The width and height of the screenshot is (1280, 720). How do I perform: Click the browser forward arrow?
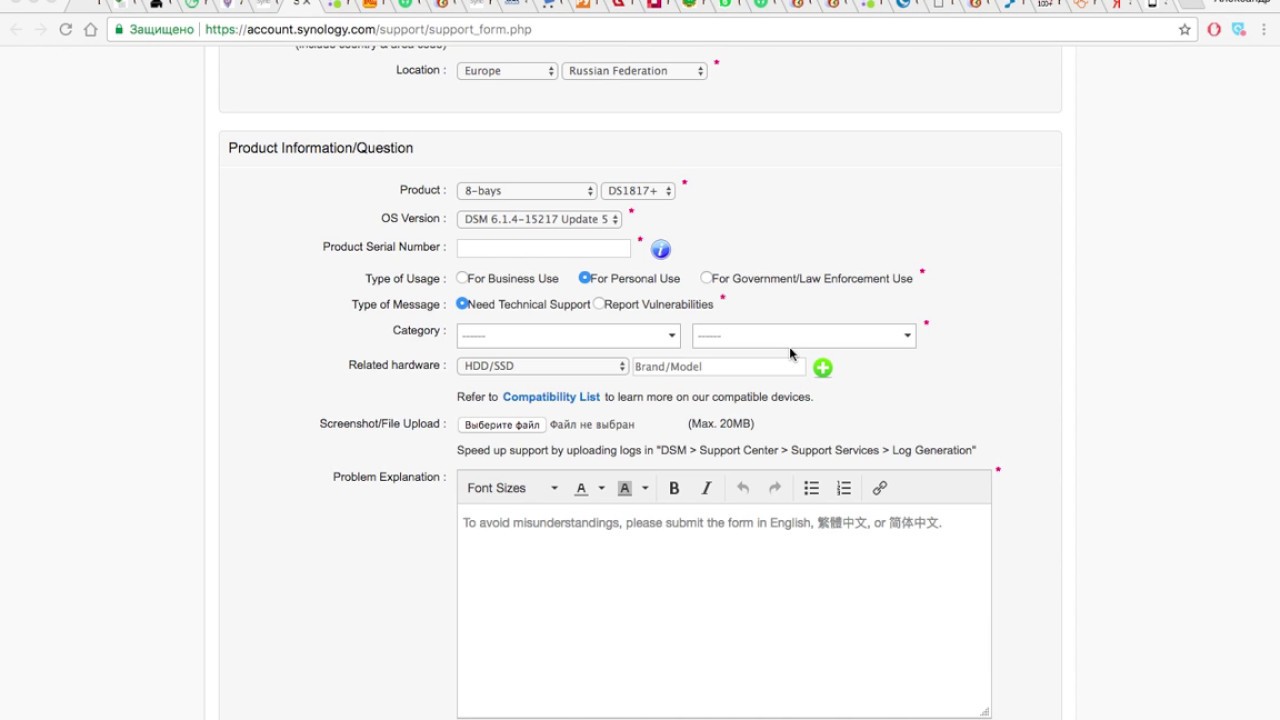click(41, 30)
